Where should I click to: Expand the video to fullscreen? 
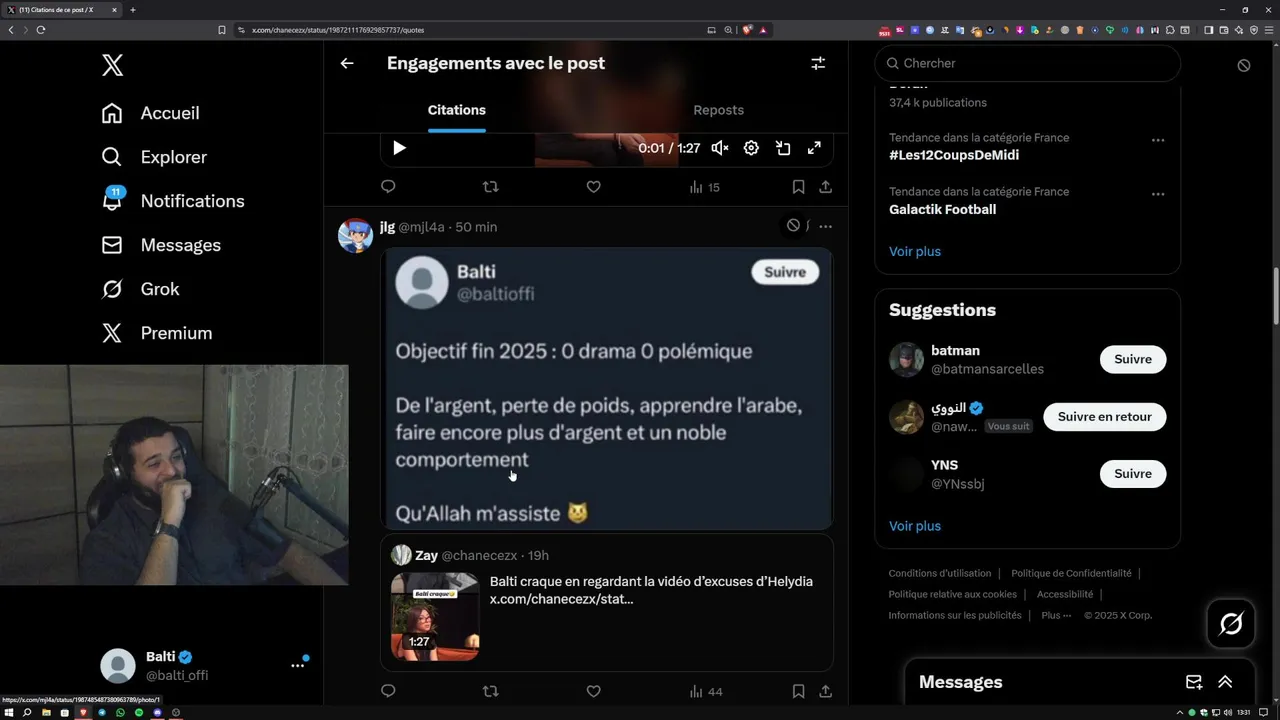pos(814,148)
